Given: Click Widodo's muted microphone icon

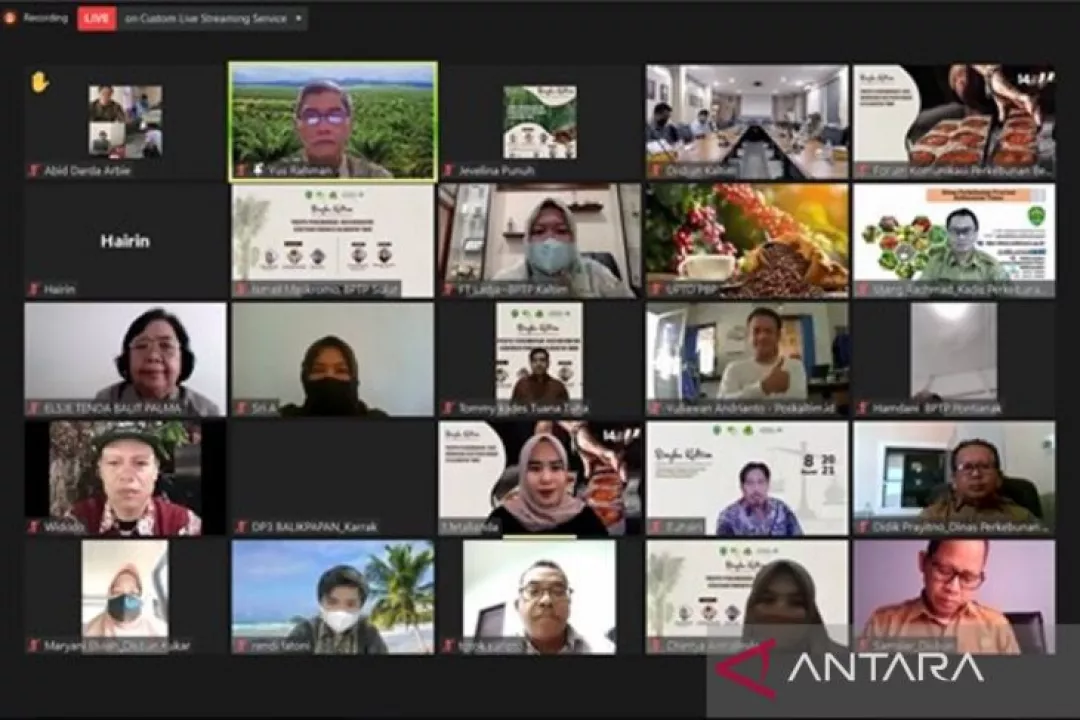Looking at the screenshot, I should click(x=33, y=527).
